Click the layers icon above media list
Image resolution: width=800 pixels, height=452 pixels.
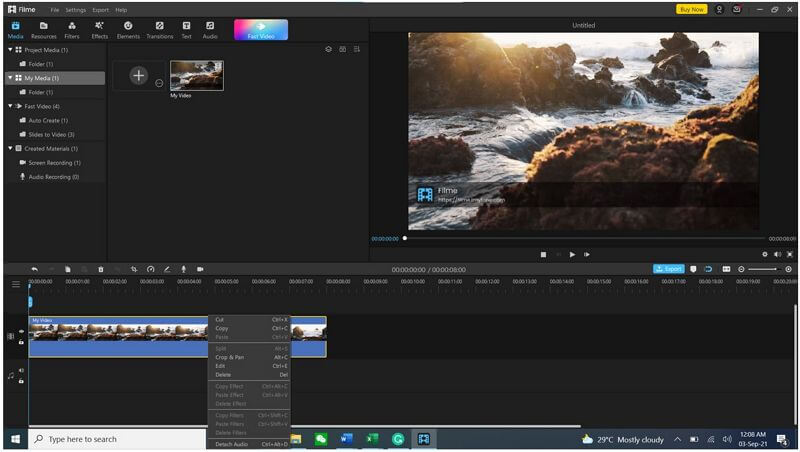[328, 49]
